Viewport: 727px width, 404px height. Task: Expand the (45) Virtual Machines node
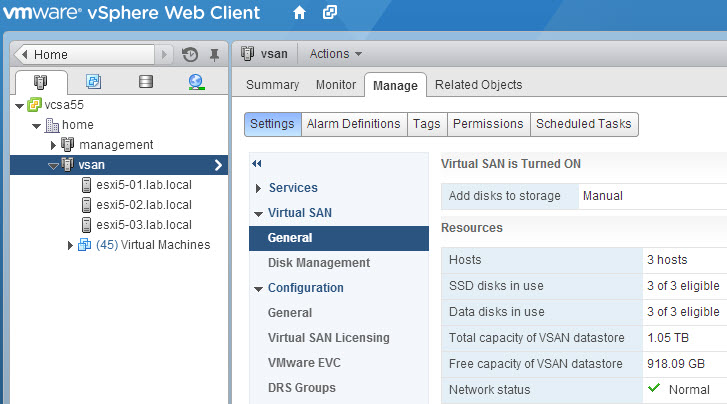[x=70, y=245]
